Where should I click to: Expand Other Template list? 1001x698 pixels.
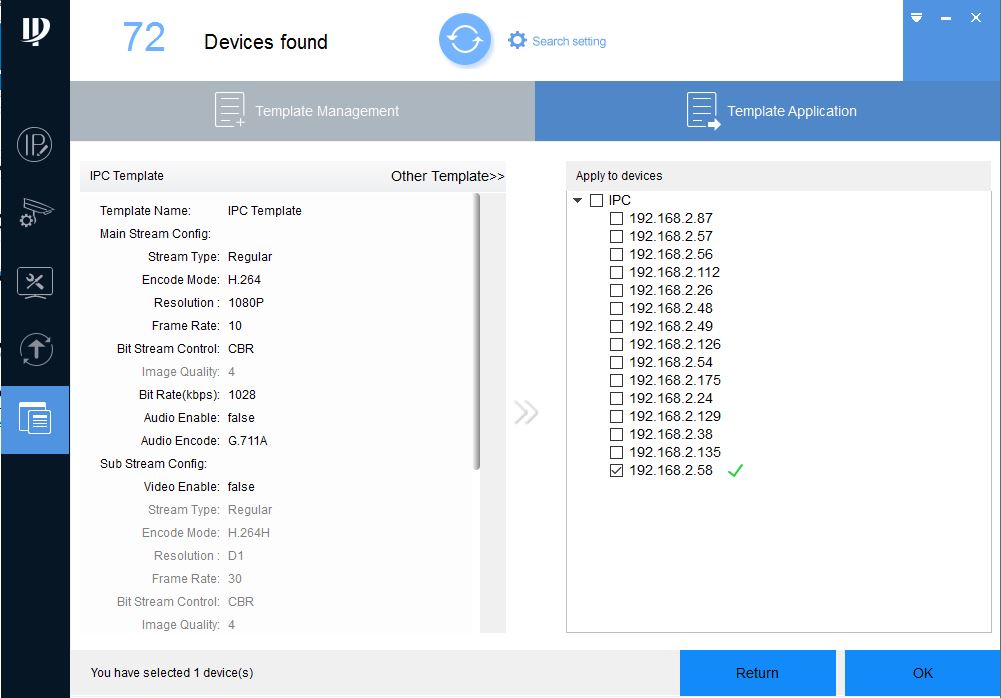pos(447,176)
